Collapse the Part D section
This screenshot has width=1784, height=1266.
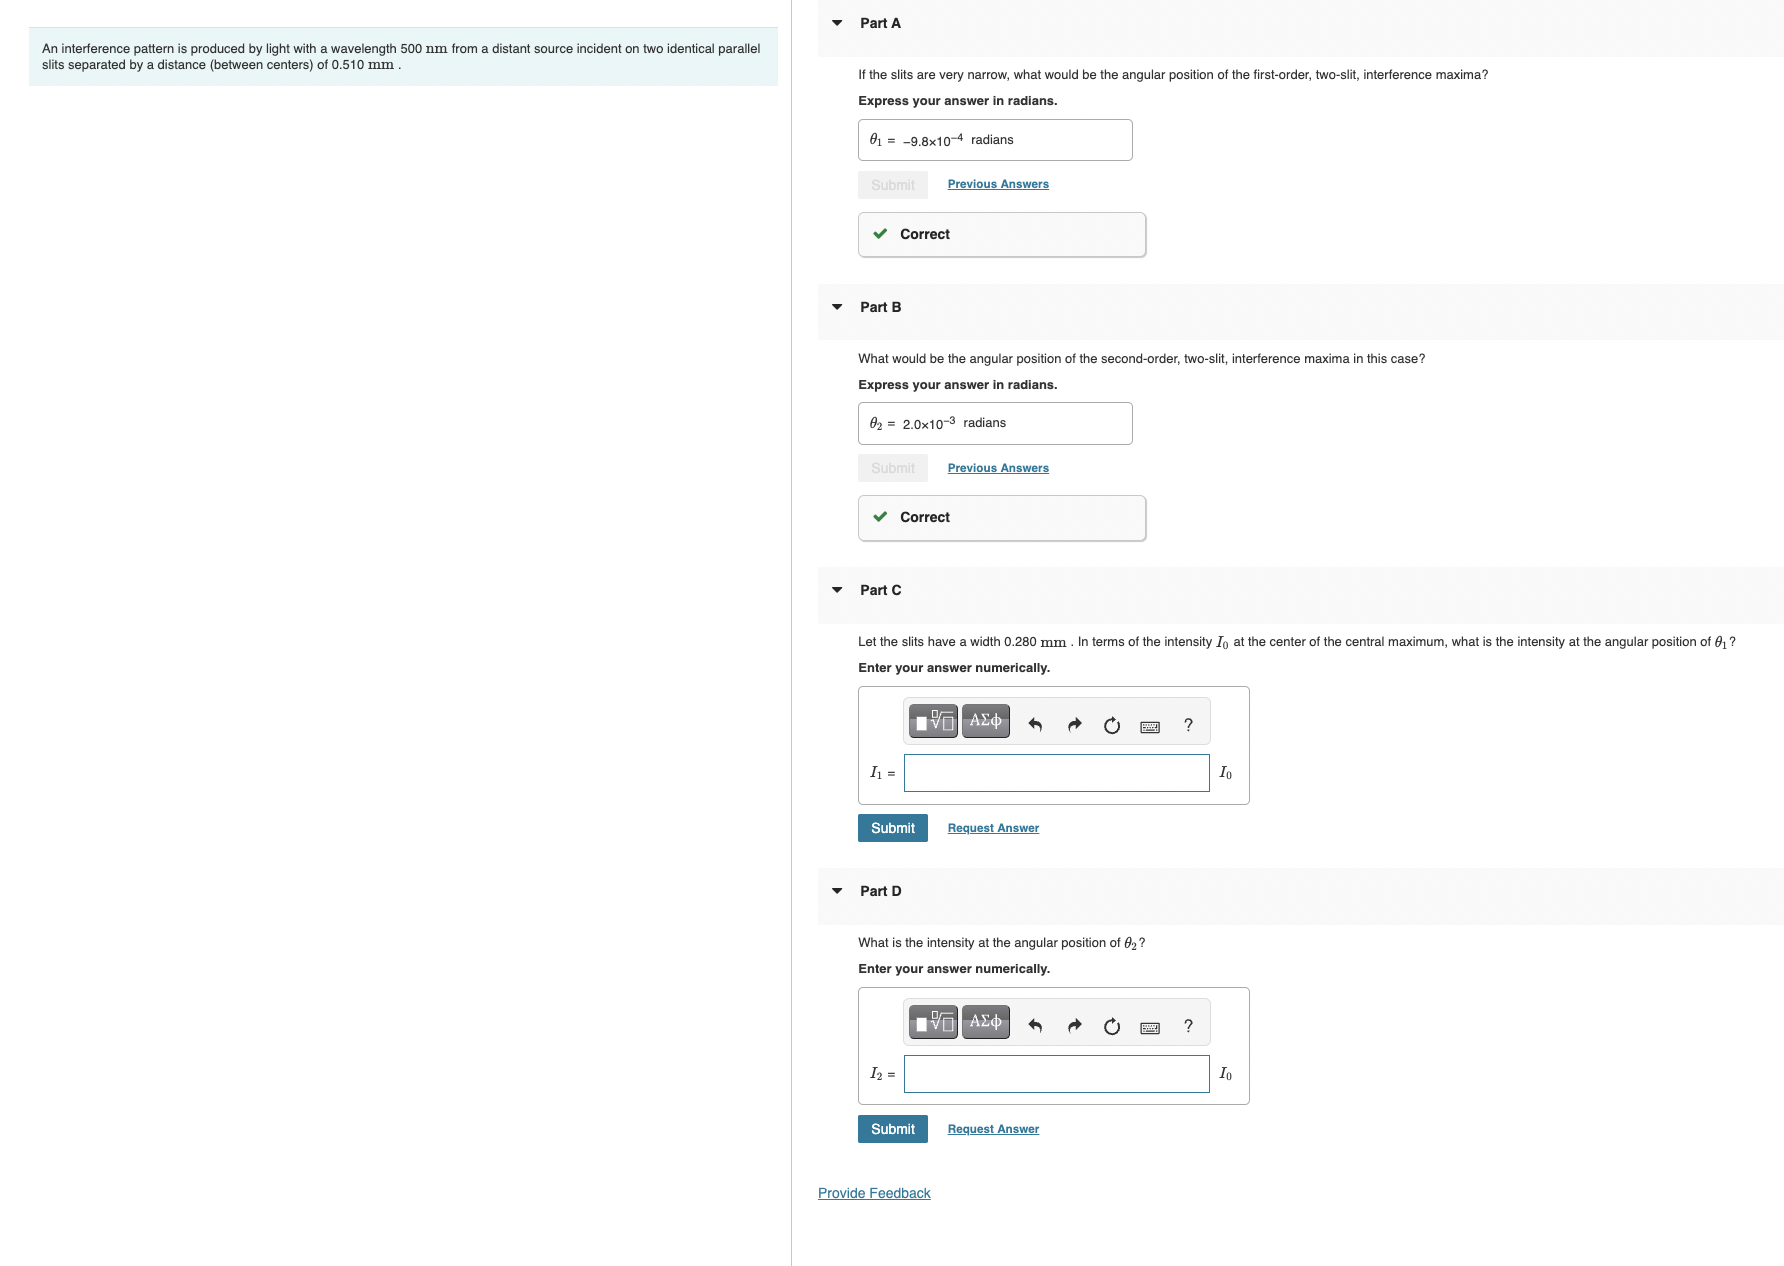pyautogui.click(x=837, y=890)
